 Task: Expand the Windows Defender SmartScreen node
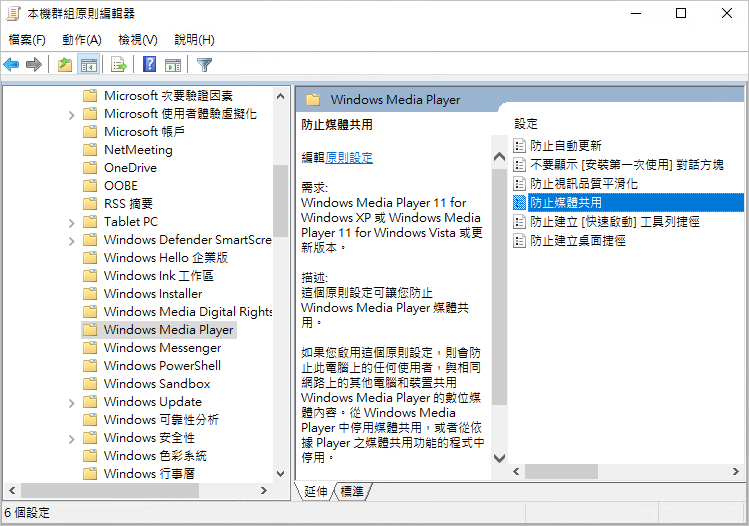(x=72, y=241)
